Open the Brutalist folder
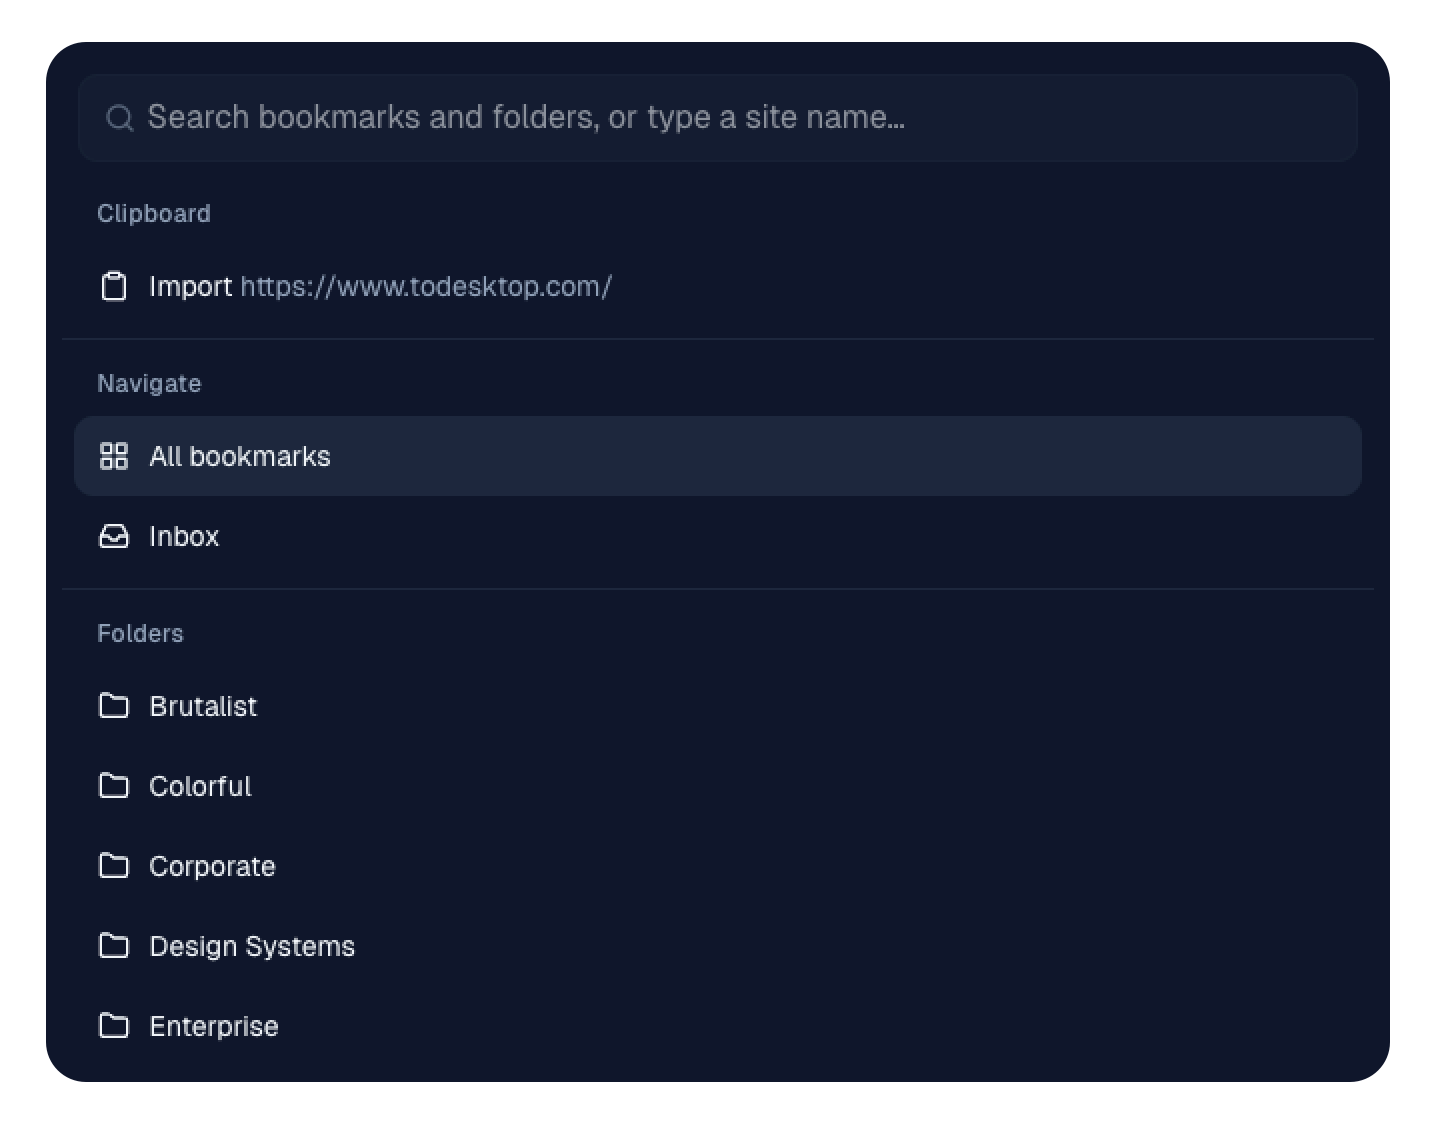The width and height of the screenshot is (1436, 1122). [718, 706]
